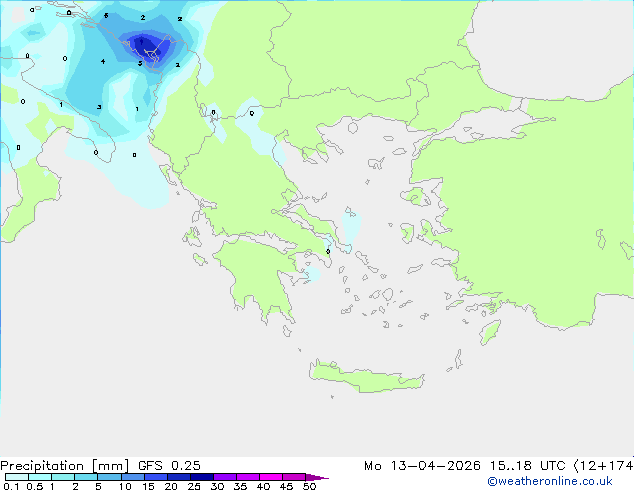Click the "0.1" legend scale value
634x490 pixels.
click(11, 486)
